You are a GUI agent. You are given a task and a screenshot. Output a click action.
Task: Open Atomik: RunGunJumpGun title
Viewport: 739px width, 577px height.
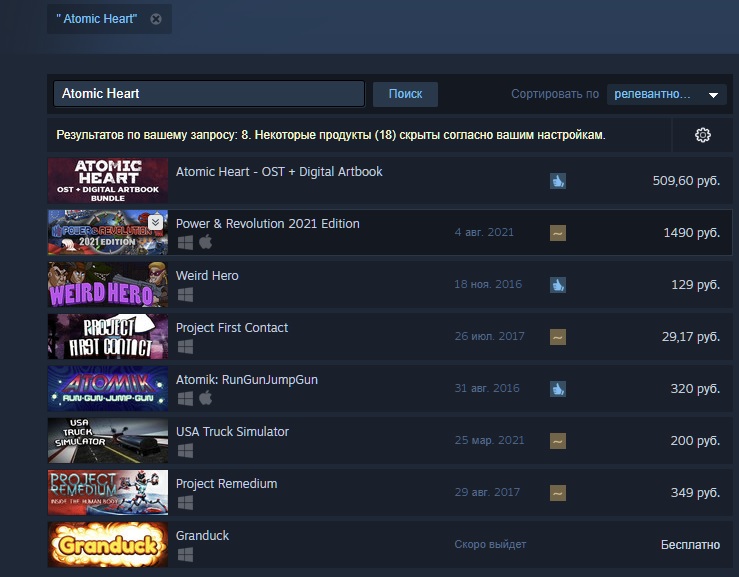click(247, 379)
